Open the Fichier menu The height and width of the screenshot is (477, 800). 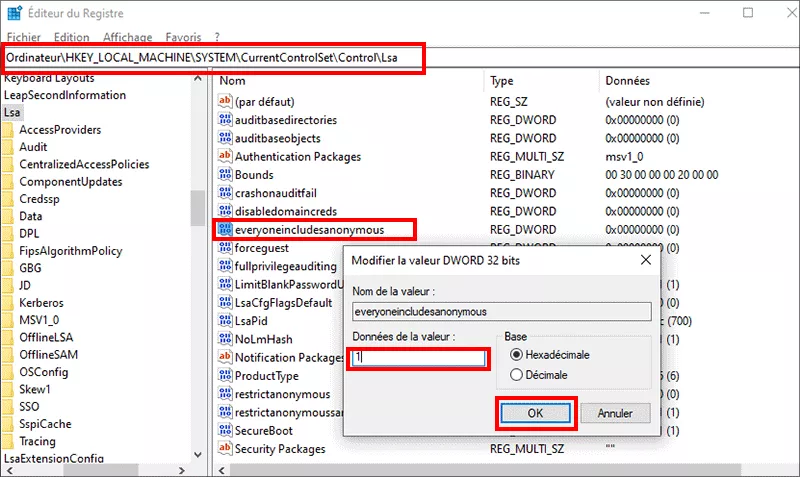click(20, 36)
